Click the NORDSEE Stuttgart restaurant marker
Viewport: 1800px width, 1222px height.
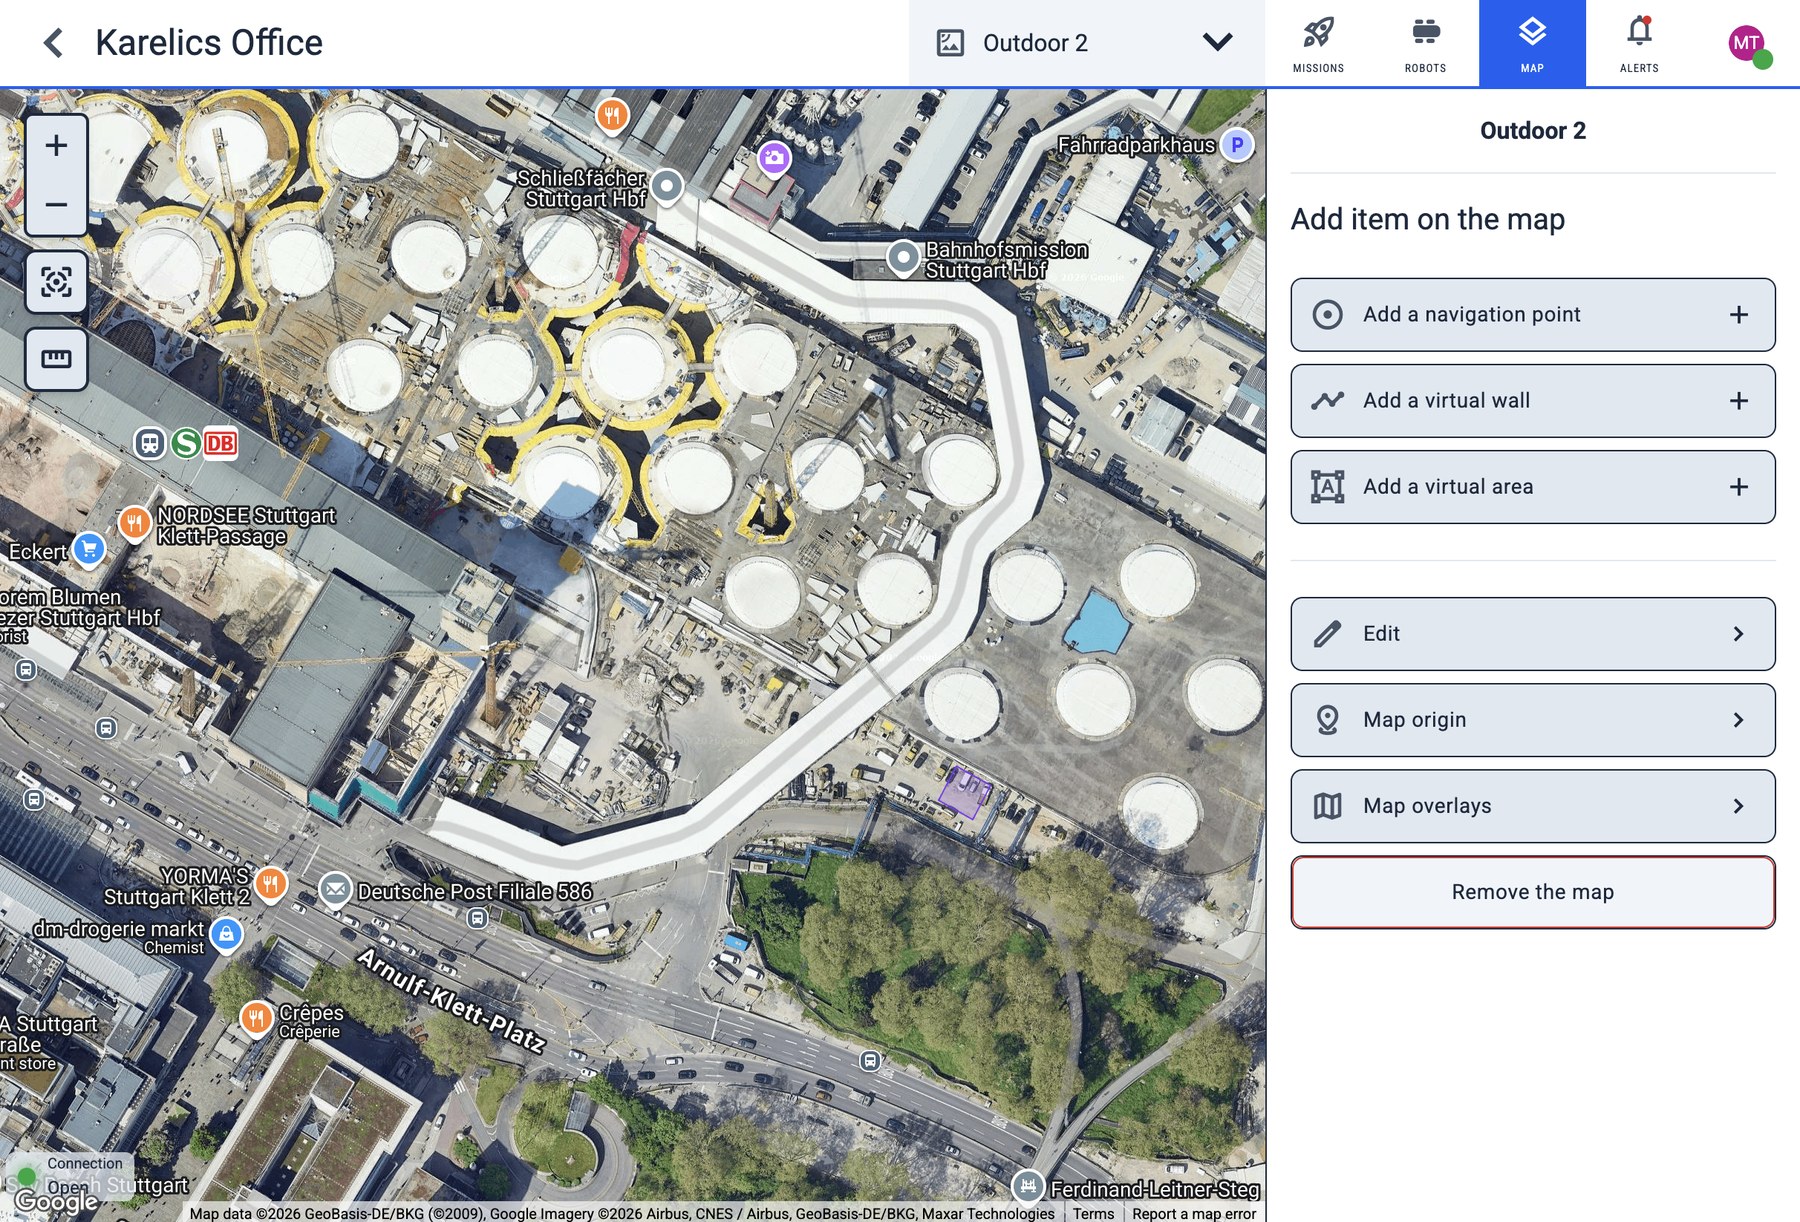(x=134, y=522)
